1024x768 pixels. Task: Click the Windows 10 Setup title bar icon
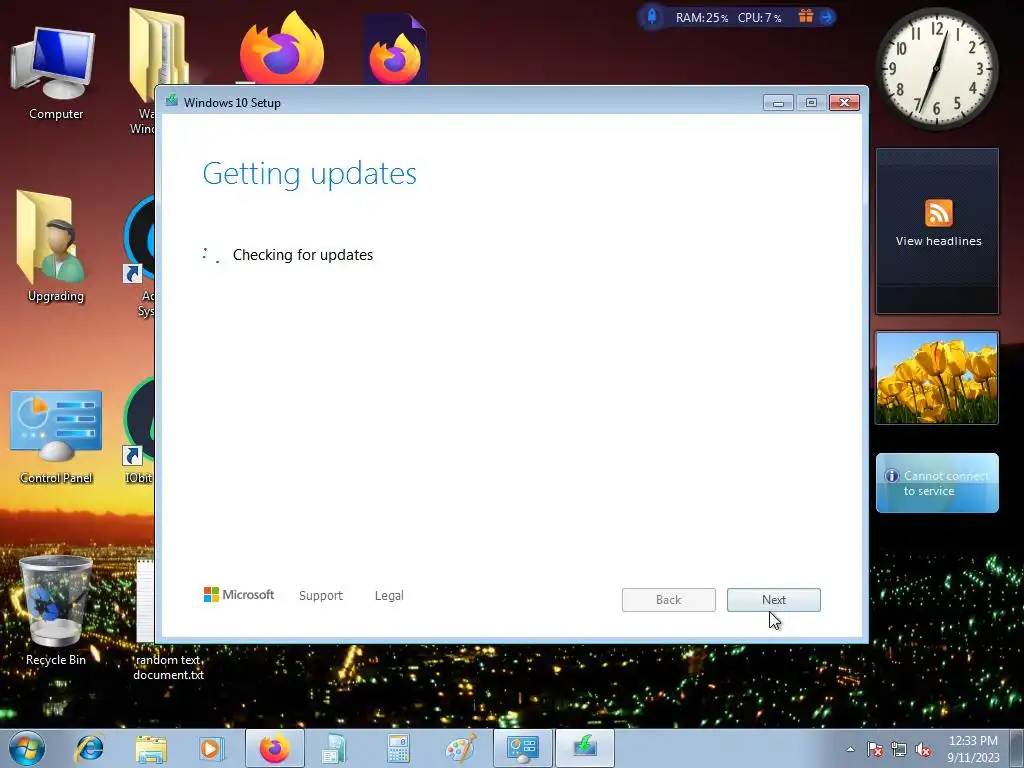172,101
